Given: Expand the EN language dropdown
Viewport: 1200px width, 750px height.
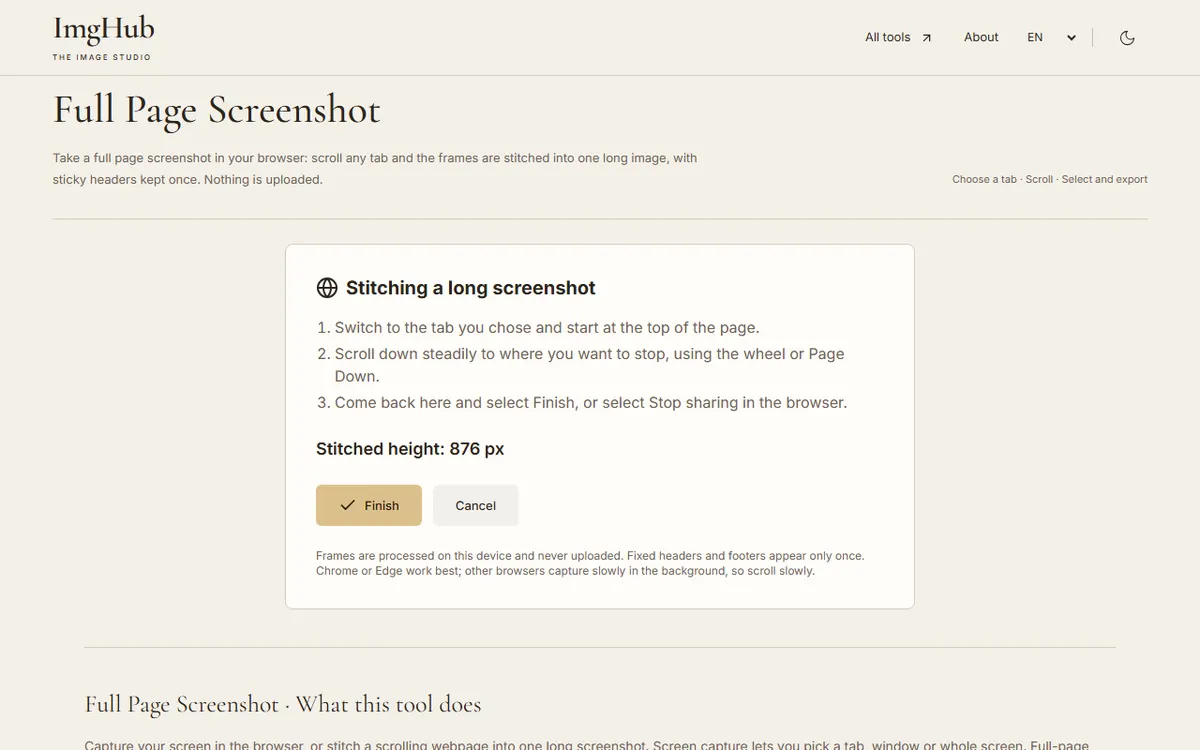Looking at the screenshot, I should (1051, 37).
